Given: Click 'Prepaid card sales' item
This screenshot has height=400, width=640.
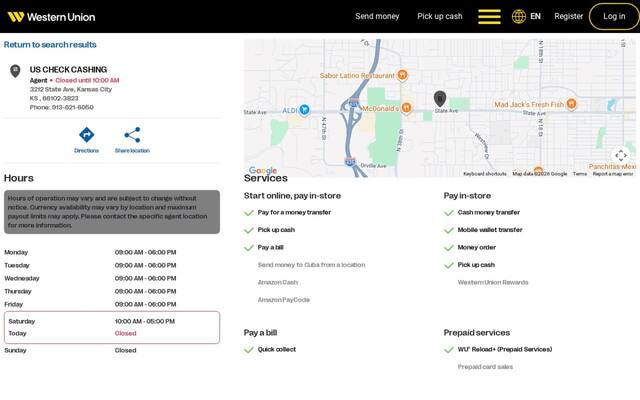Looking at the screenshot, I should click(485, 367).
